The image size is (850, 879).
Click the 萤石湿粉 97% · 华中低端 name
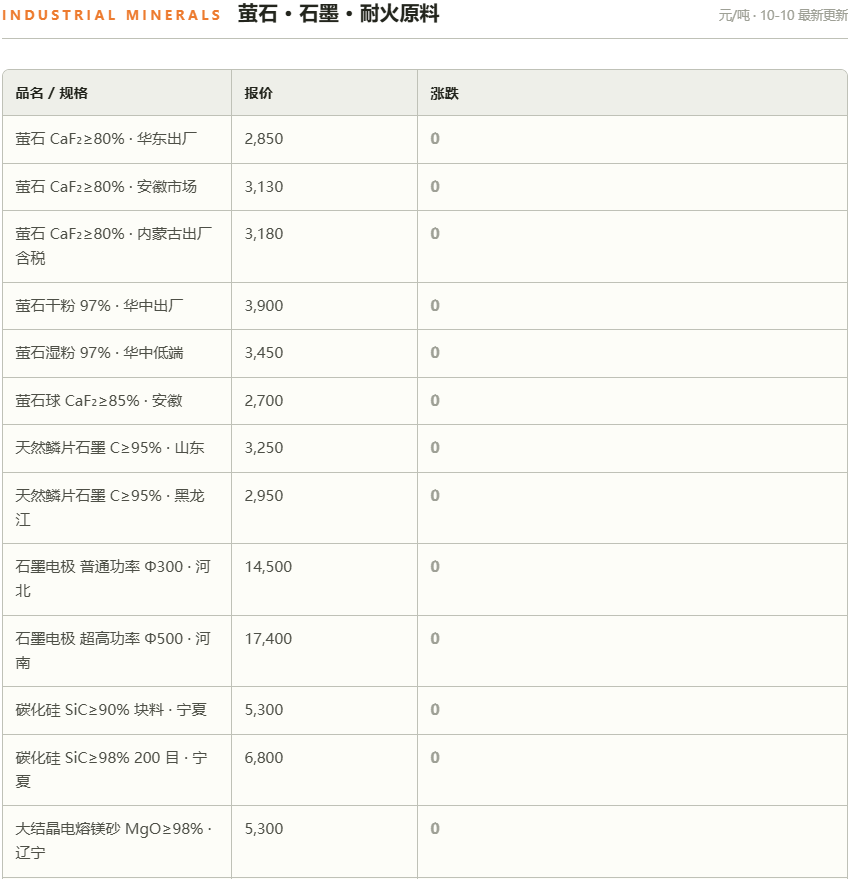(99, 353)
